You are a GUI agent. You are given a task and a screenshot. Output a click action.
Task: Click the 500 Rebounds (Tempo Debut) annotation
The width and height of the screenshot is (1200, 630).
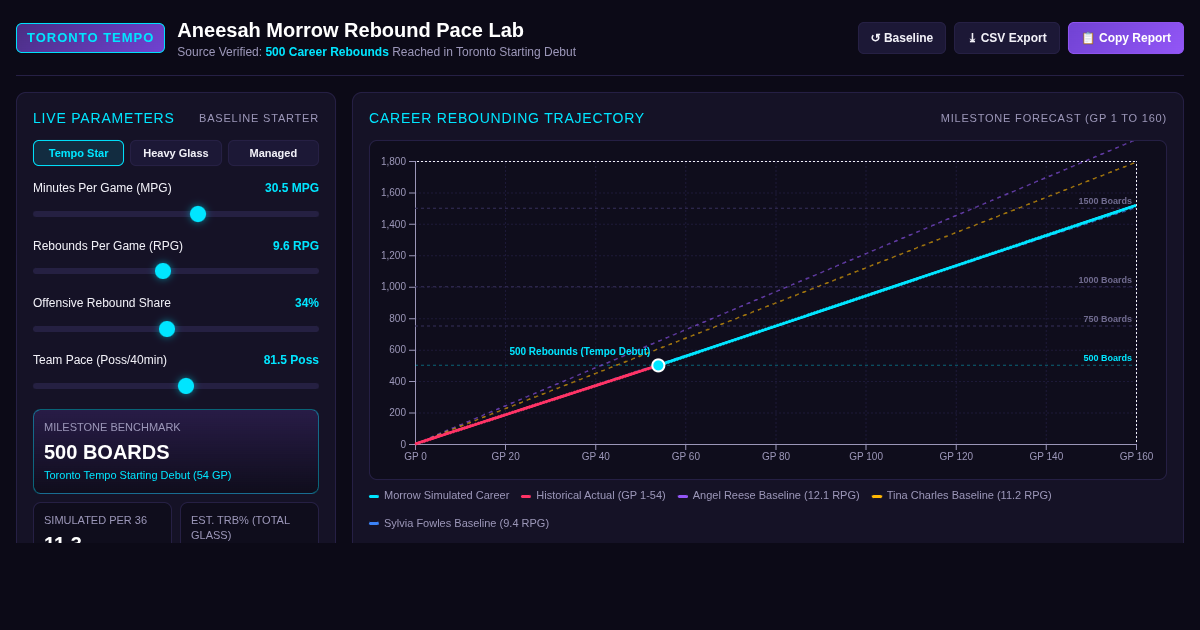pos(580,352)
